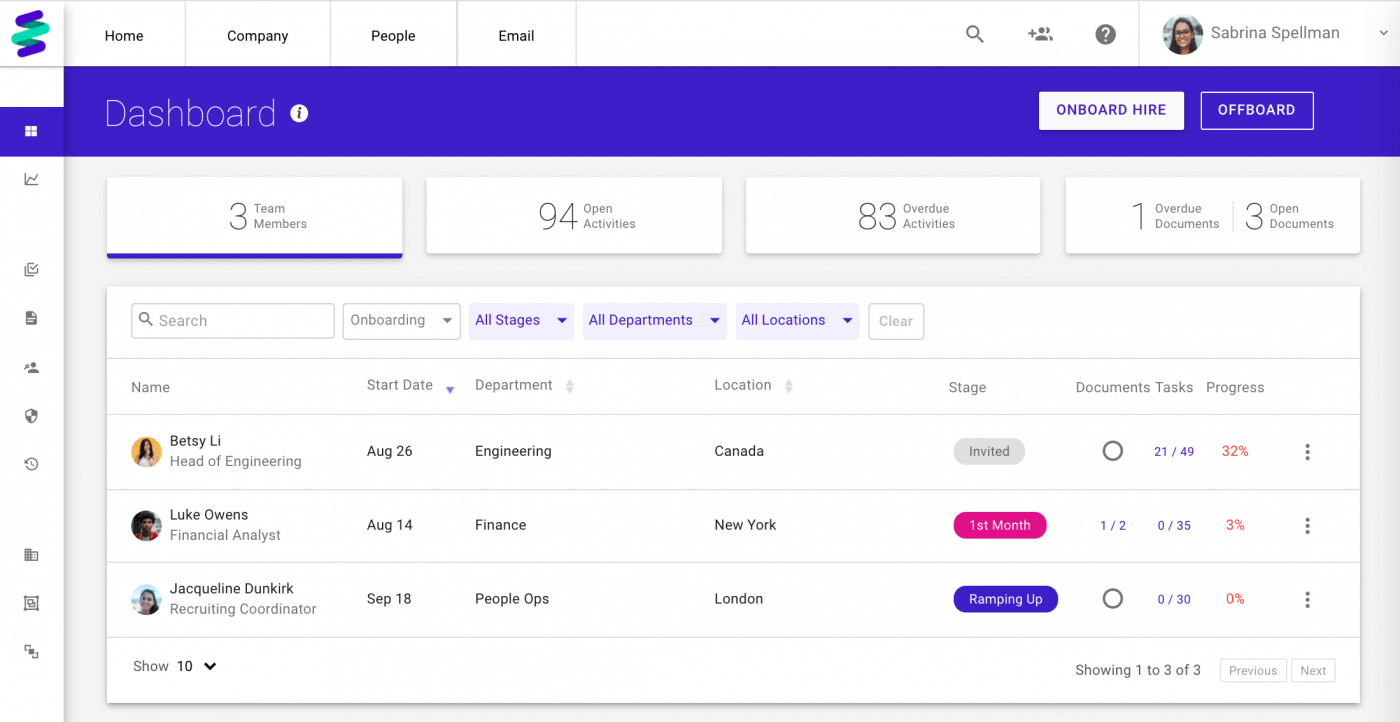Image resolution: width=1400 pixels, height=722 pixels.
Task: Click Jacqueline Dunkirk's avatar photo
Action: point(146,599)
